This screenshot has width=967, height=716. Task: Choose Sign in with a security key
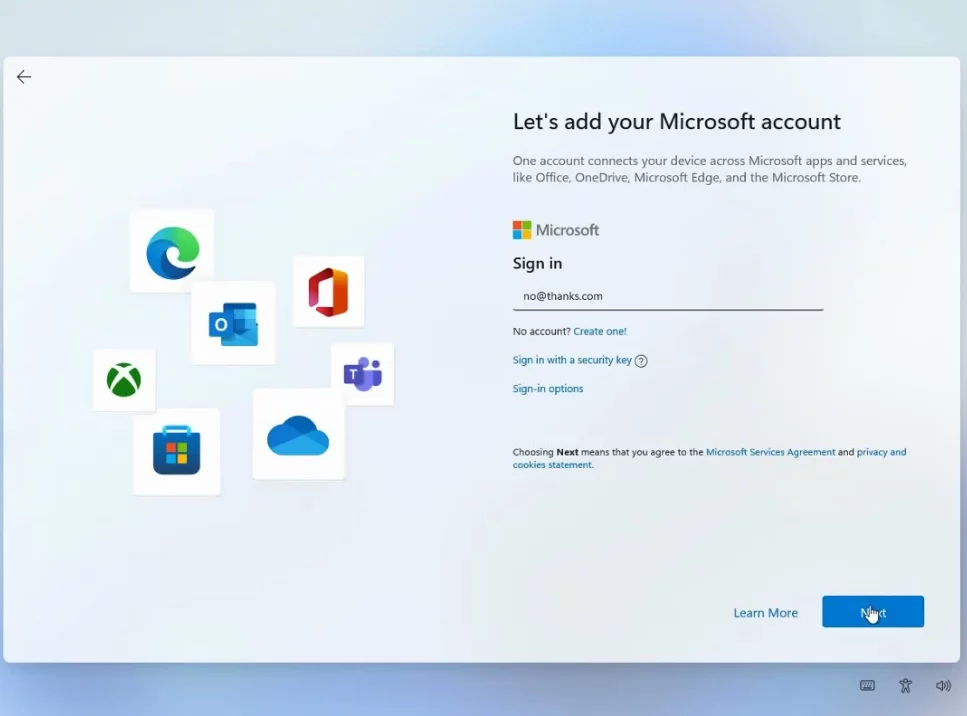(x=572, y=360)
